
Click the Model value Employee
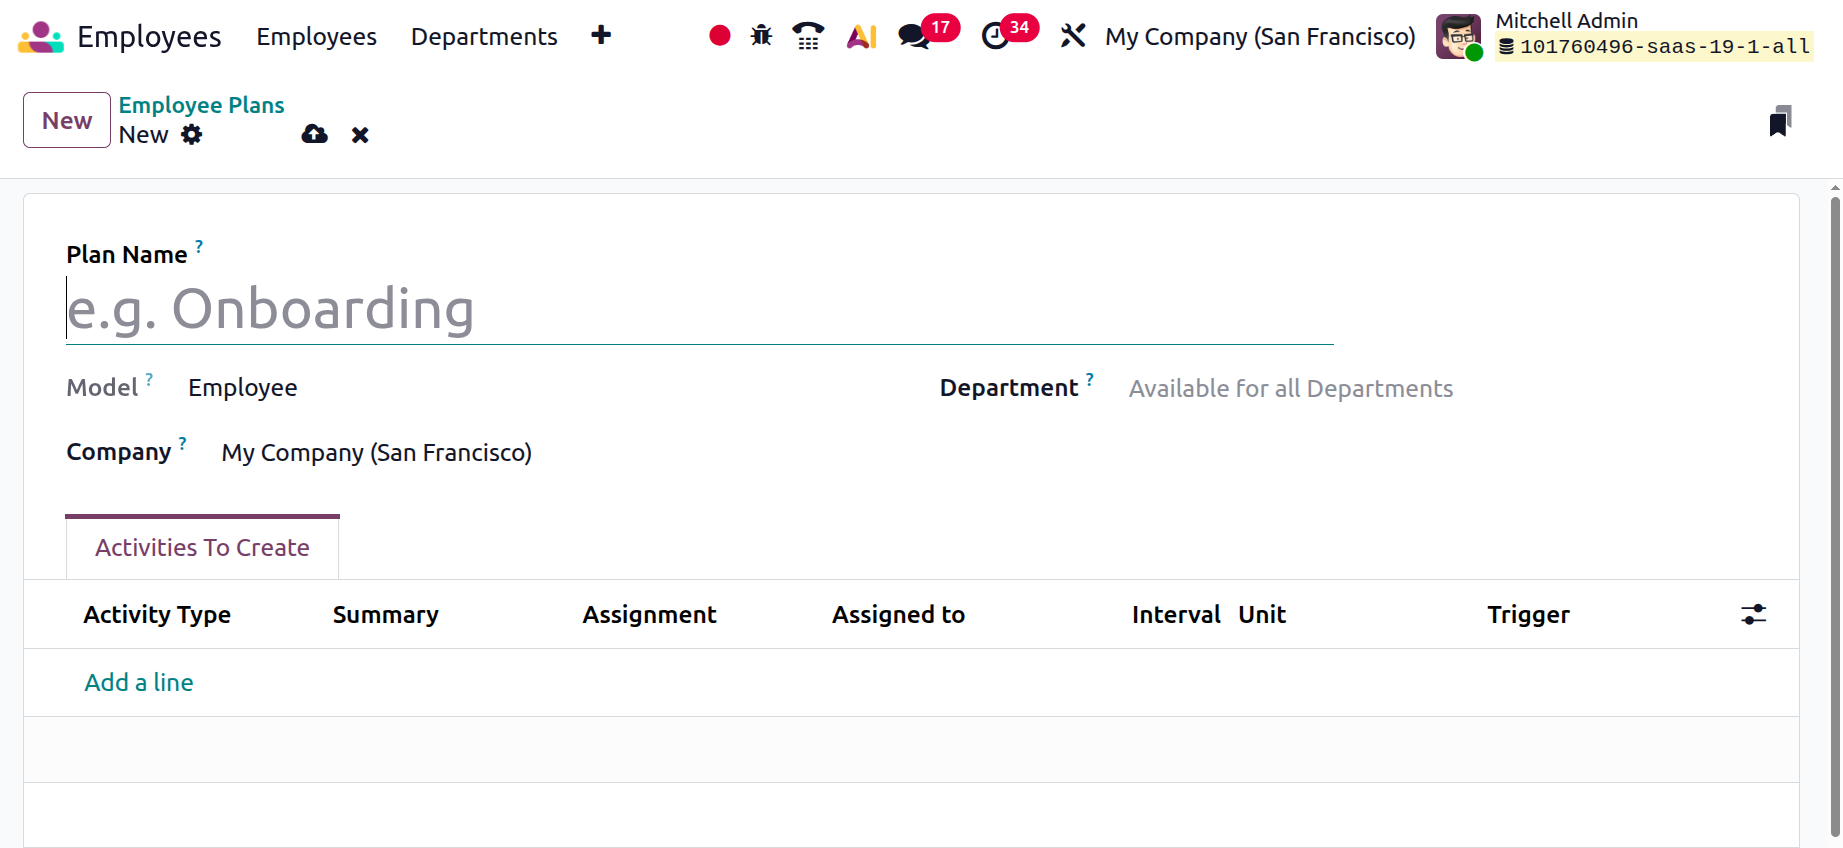(243, 388)
